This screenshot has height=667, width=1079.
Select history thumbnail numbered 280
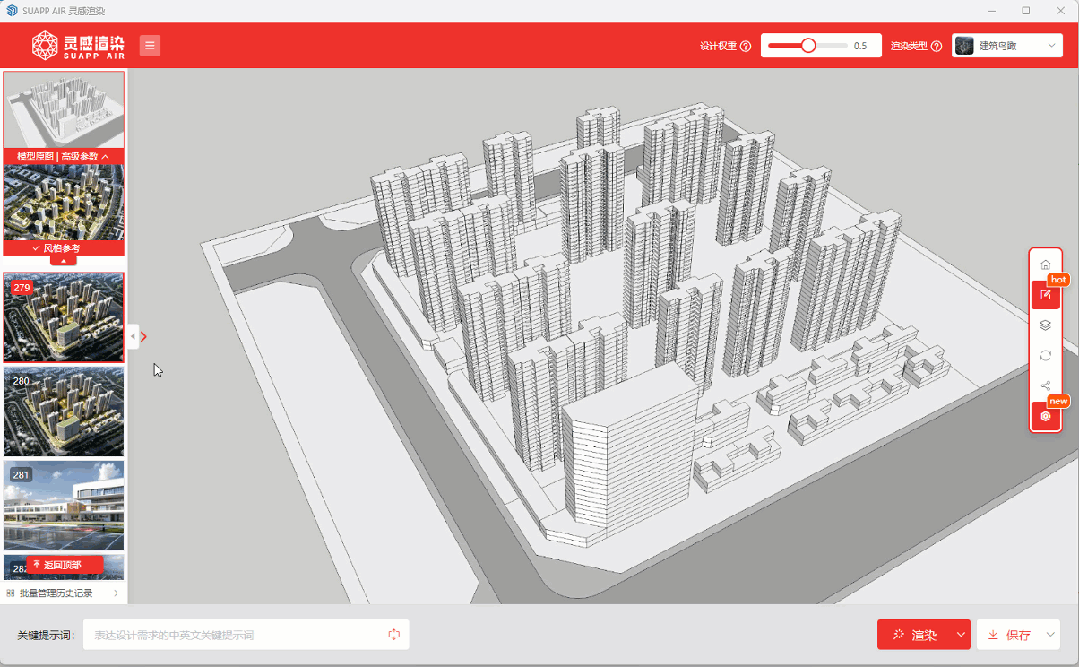pyautogui.click(x=64, y=411)
